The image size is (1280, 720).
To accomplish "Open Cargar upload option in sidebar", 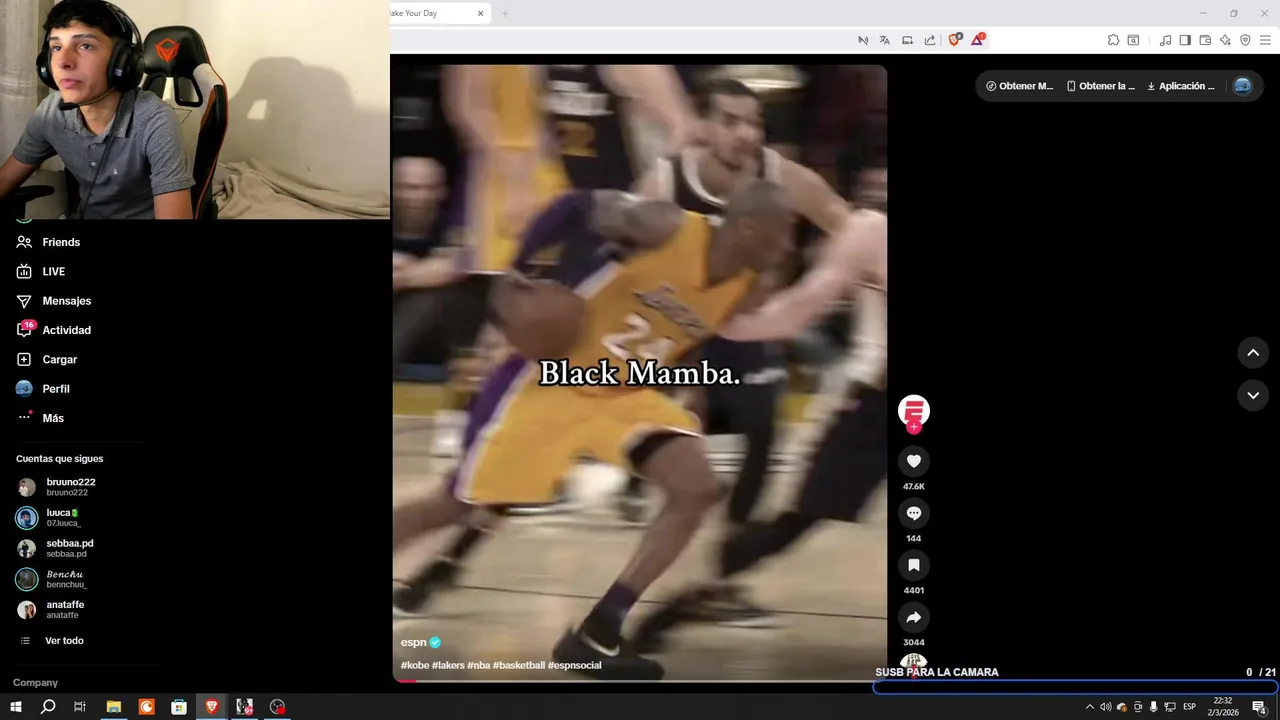I will [x=47, y=359].
